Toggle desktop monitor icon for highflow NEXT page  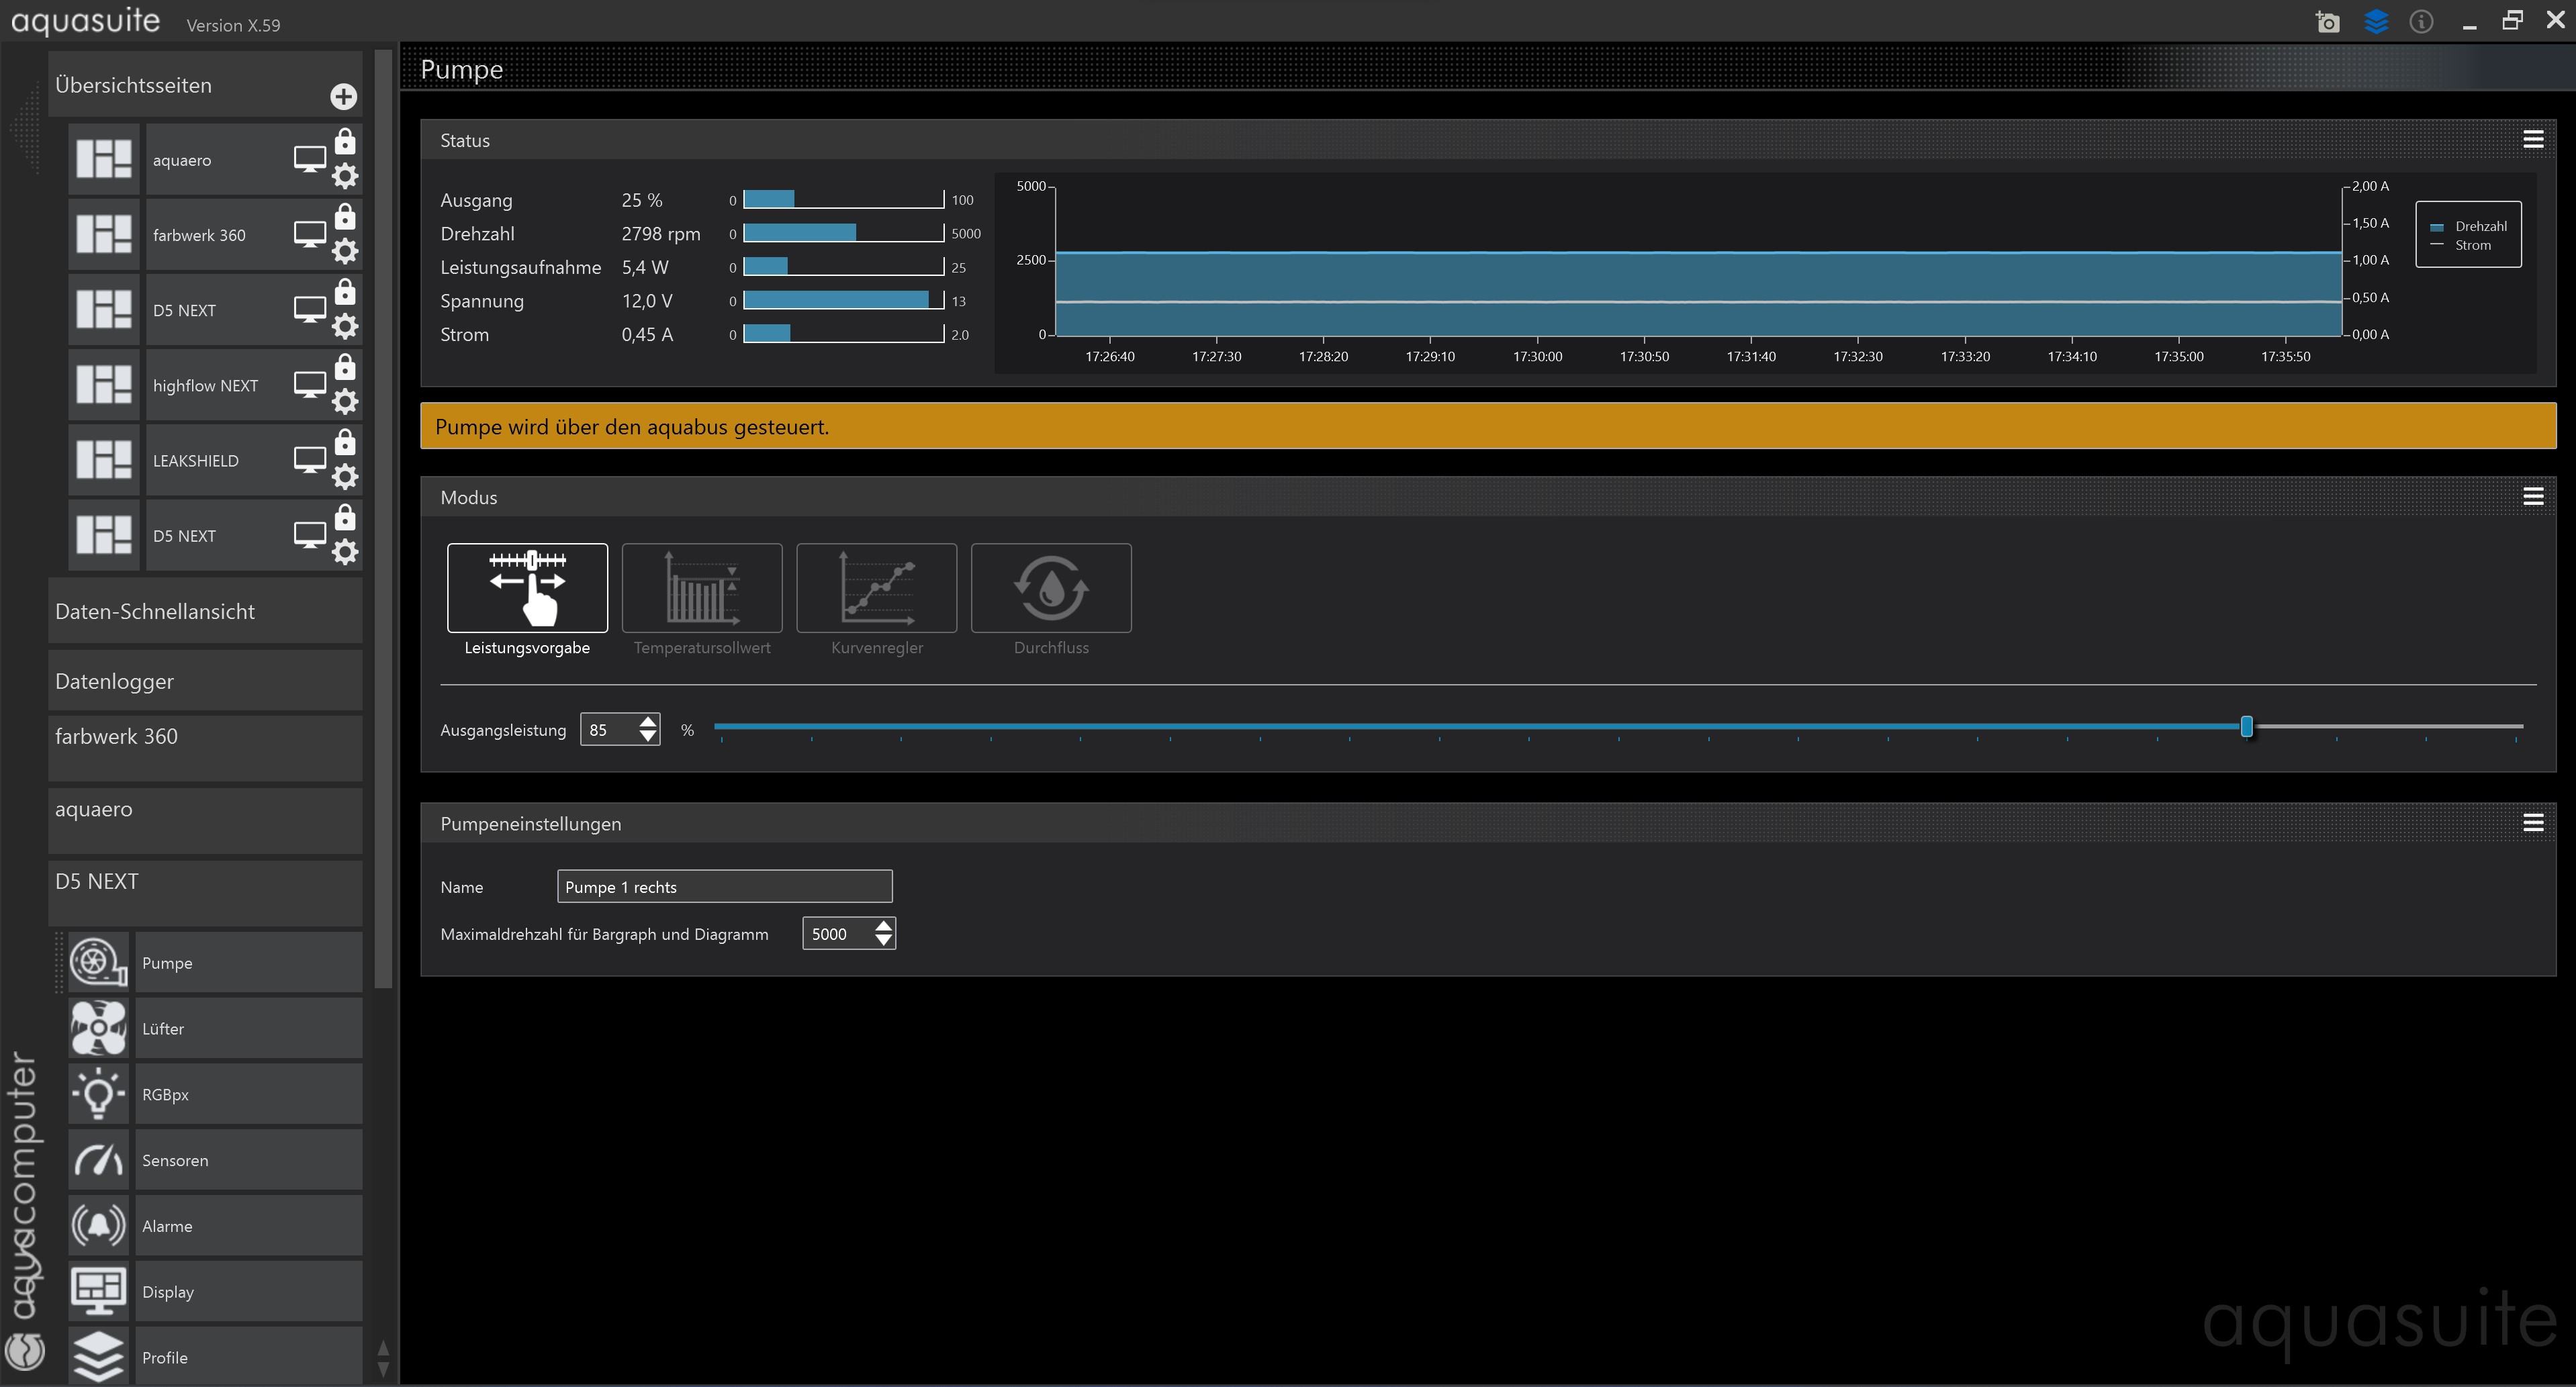pyautogui.click(x=309, y=385)
